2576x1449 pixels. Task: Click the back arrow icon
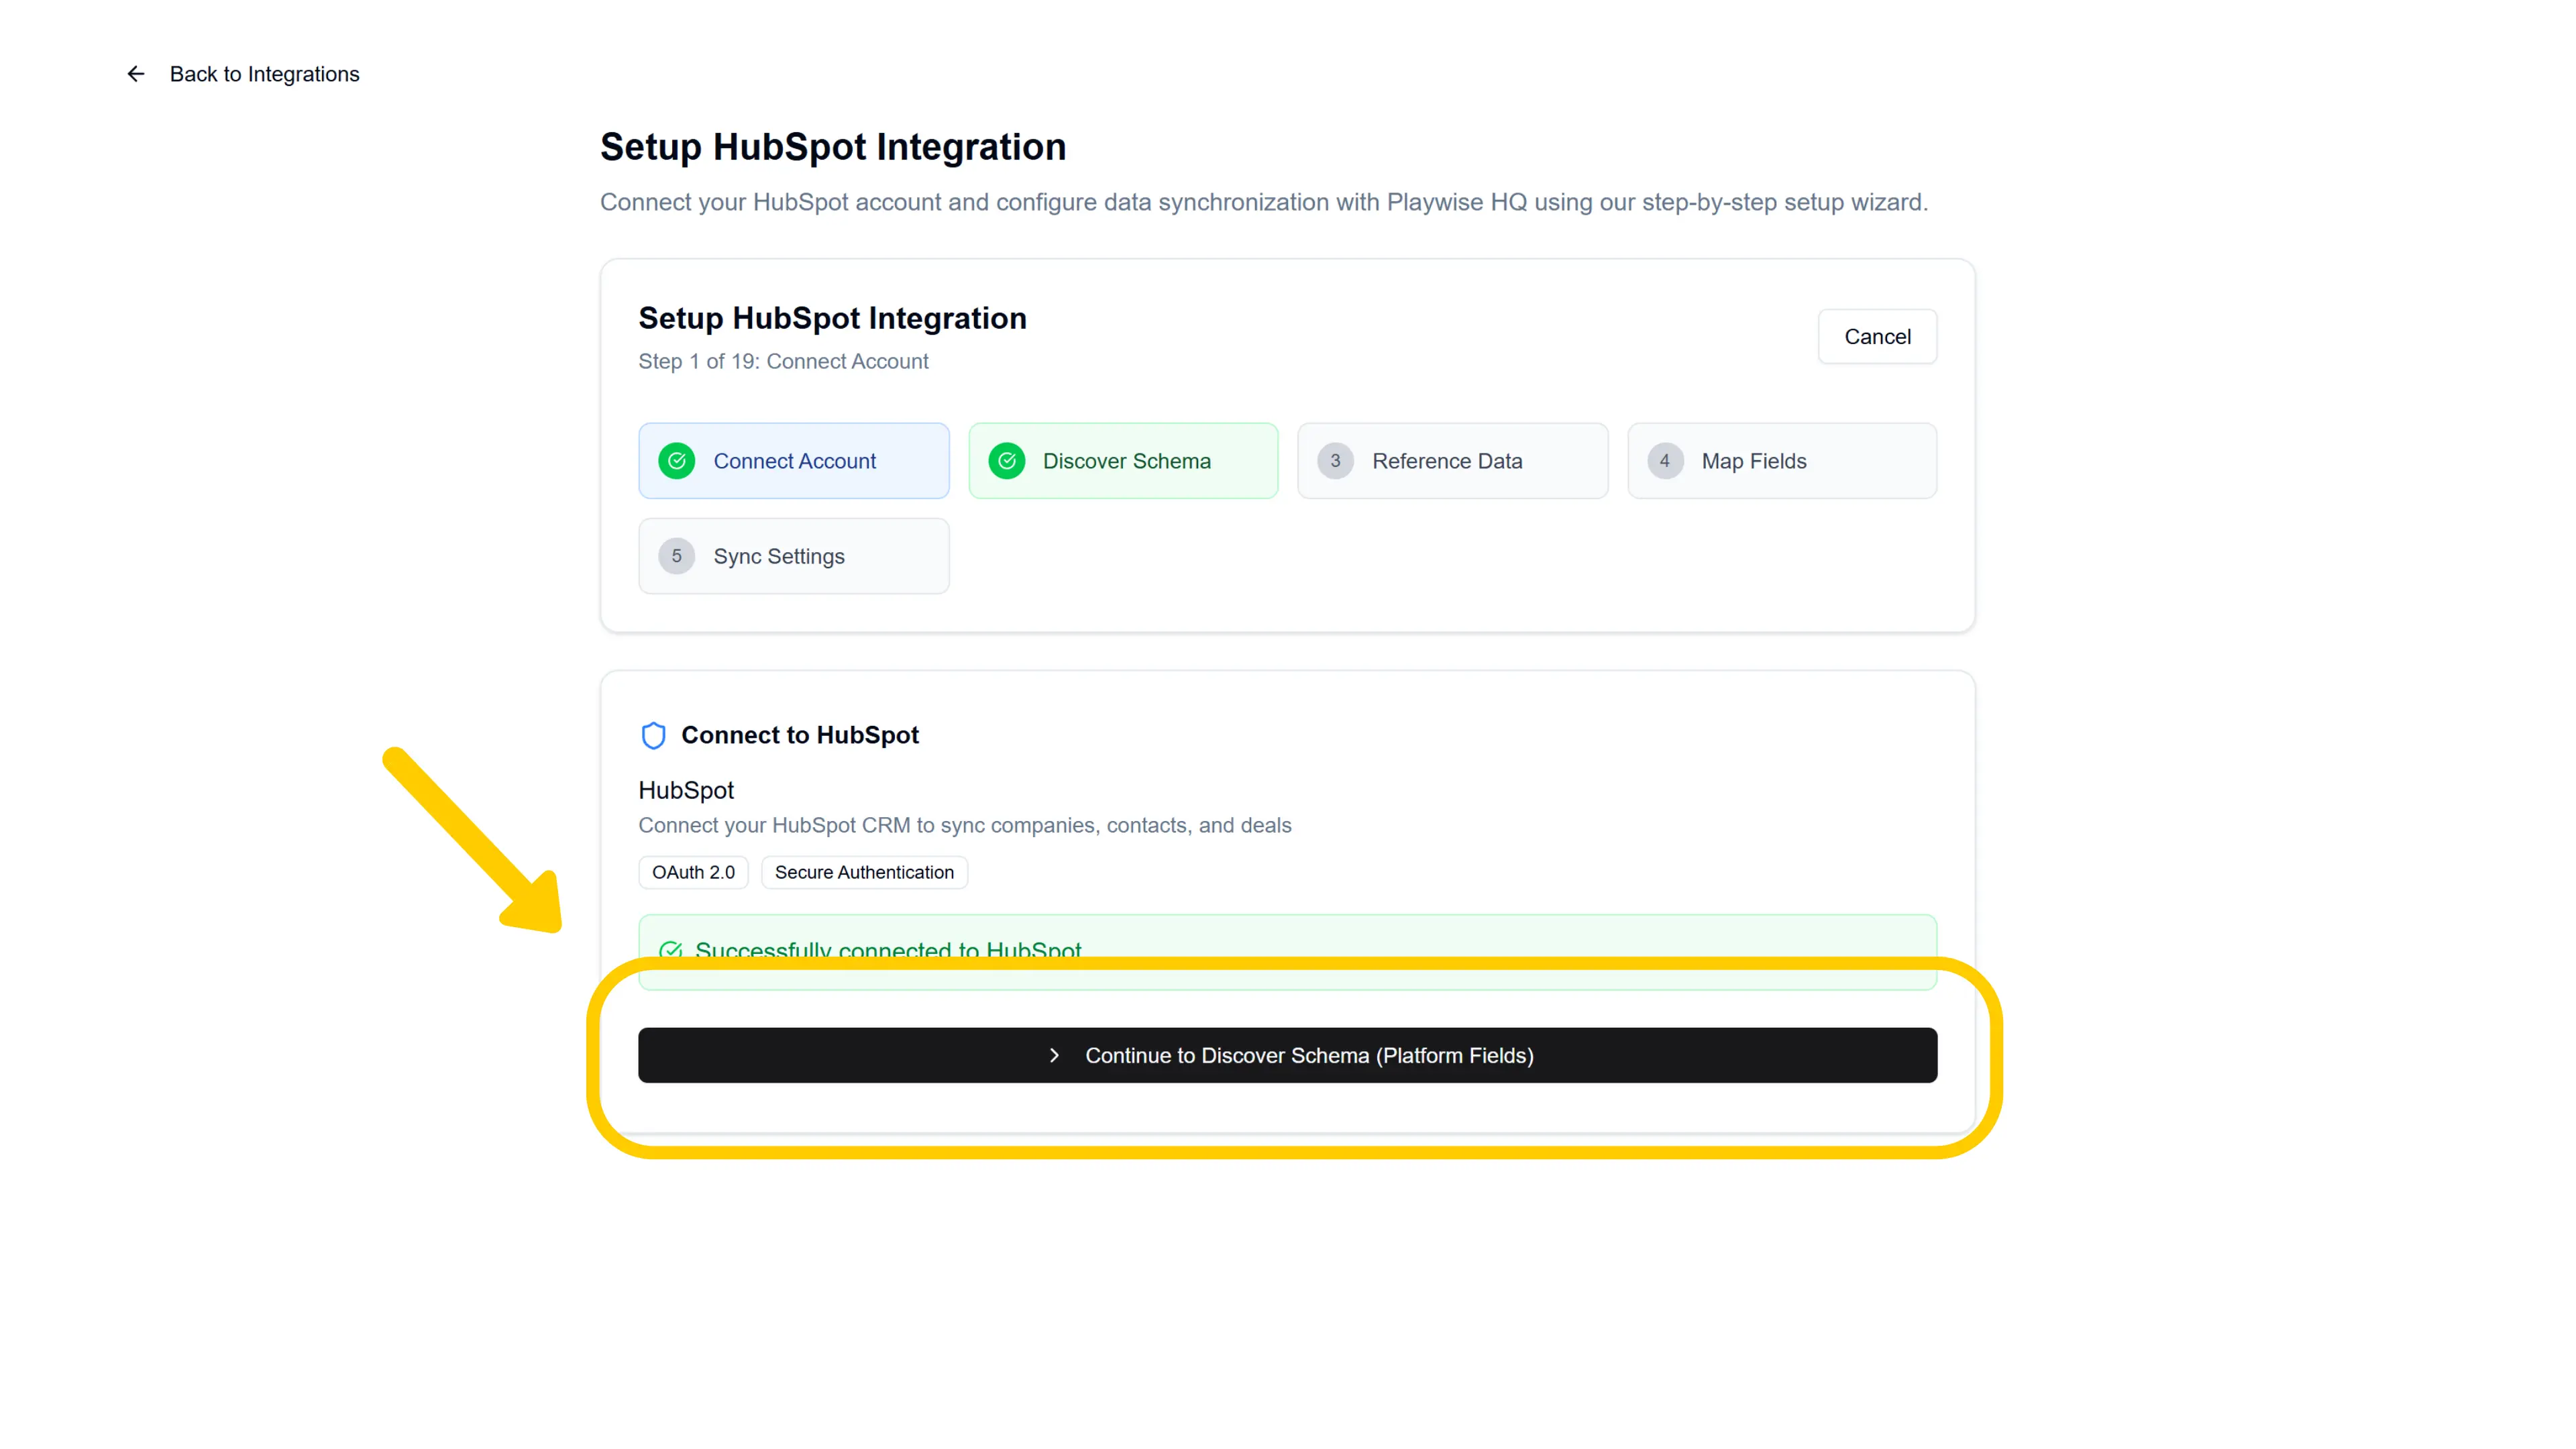[136, 73]
